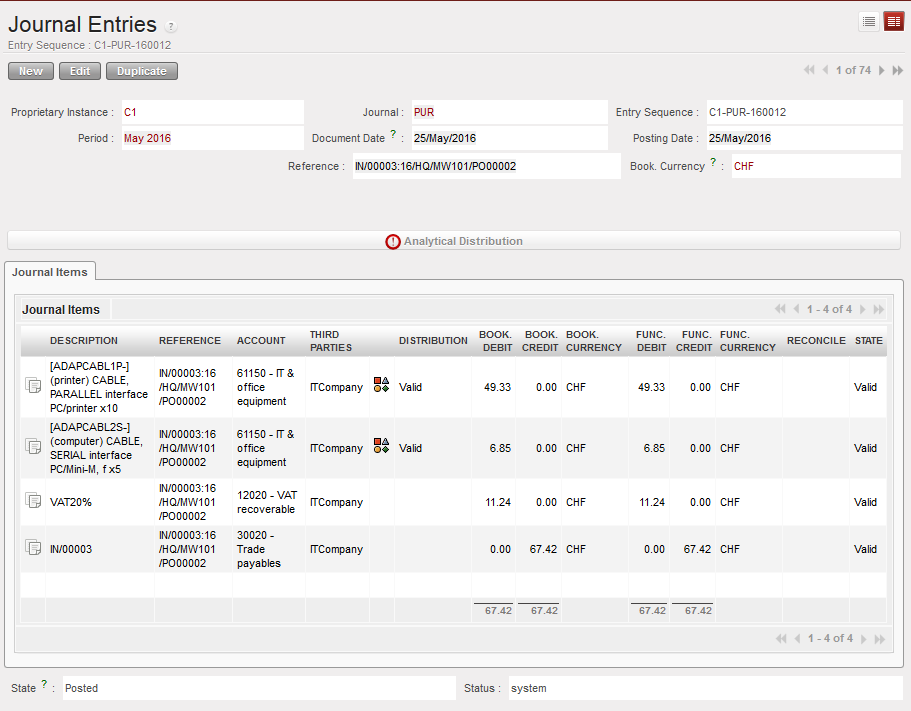Screen dimensions: 911x711
Task: Open analytic distribution icon for computer cable row
Action: pos(381,446)
